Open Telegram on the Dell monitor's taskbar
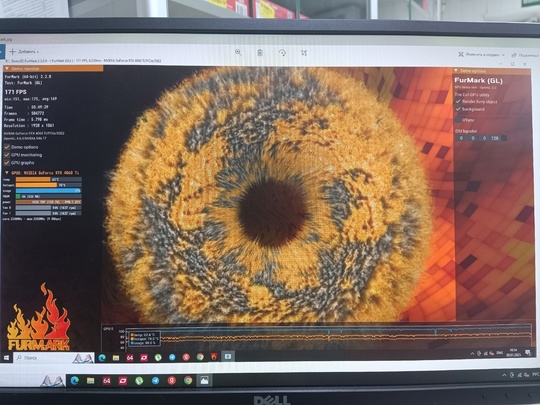Viewport: 540px width, 405px height. 155,381
